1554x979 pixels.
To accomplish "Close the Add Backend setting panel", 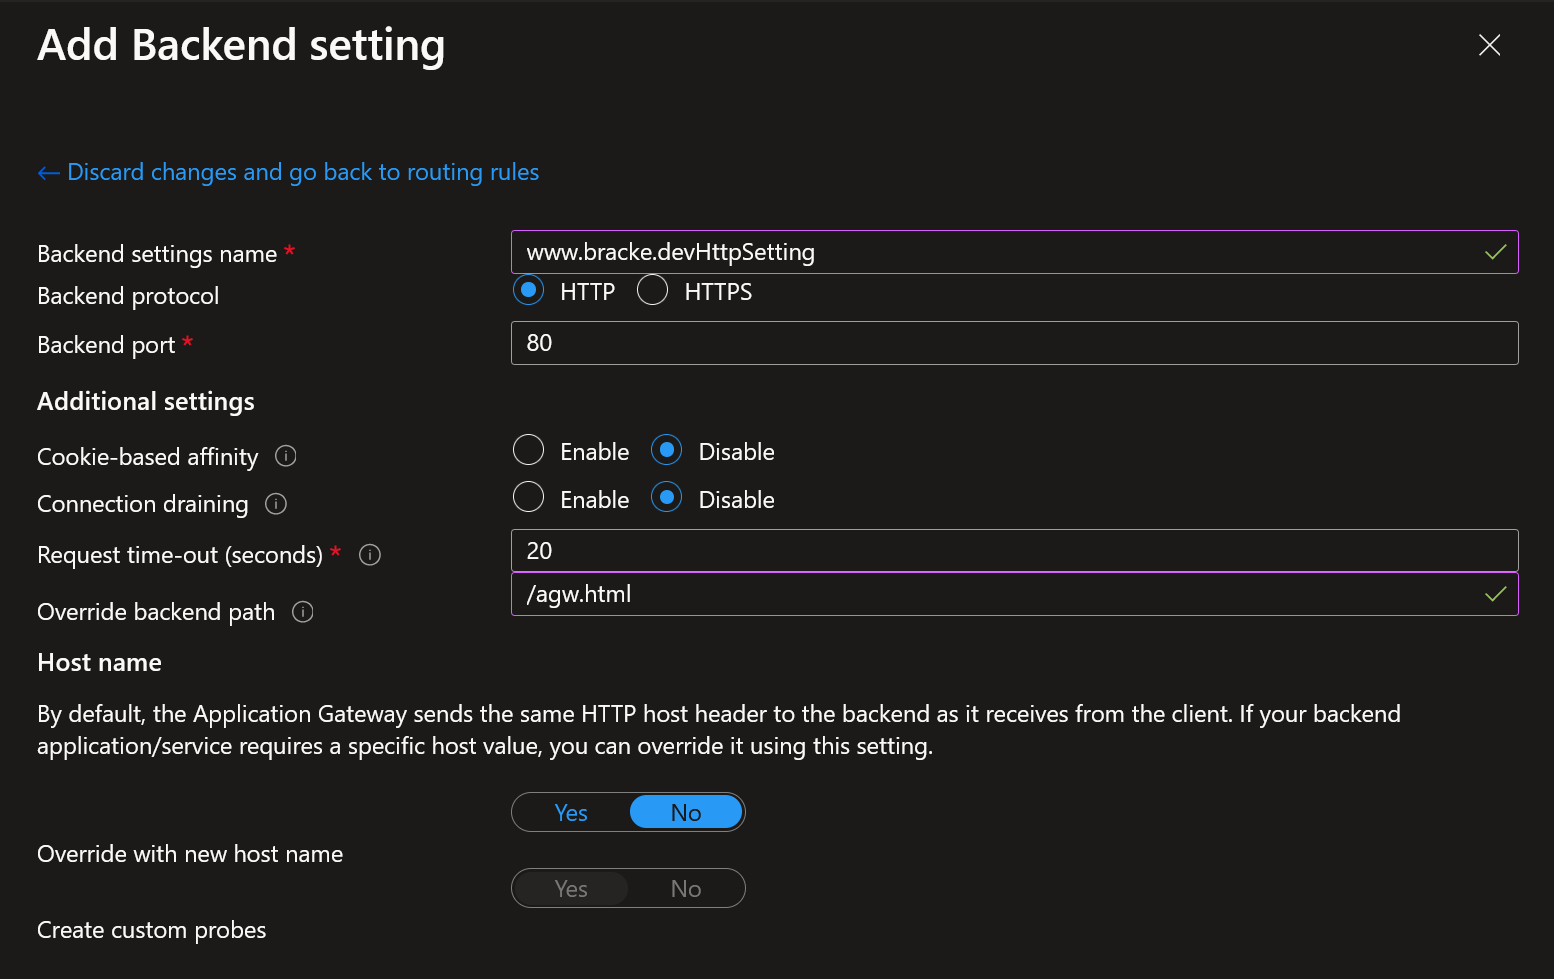I will pos(1489,45).
